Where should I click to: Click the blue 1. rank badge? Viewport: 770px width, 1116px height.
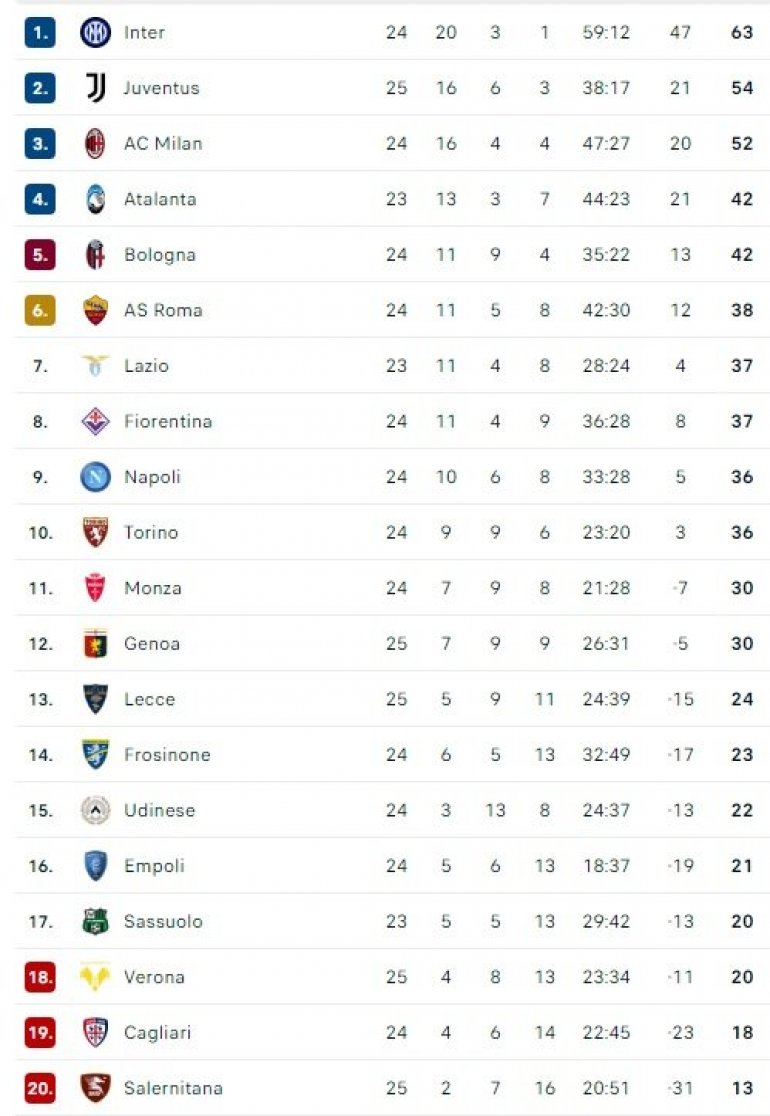coord(40,32)
